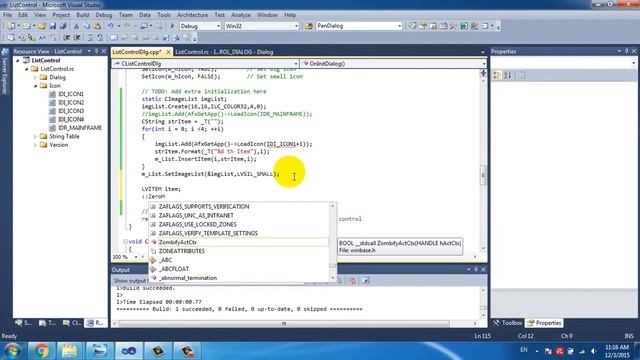The image size is (640, 360).
Task: Collapse the Icon folder in Resource View
Action: click(x=36, y=86)
